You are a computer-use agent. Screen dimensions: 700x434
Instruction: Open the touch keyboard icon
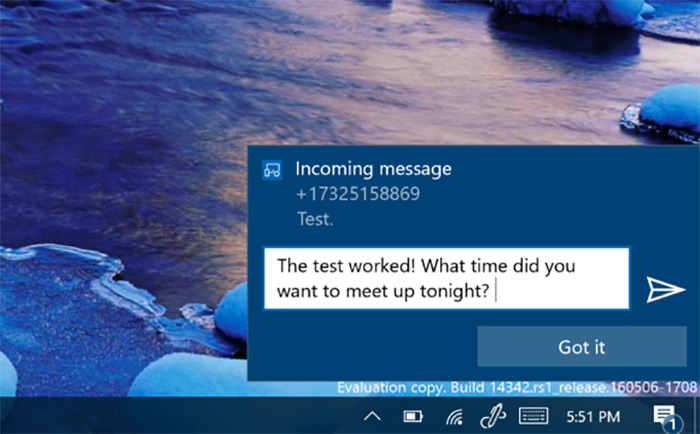click(532, 416)
